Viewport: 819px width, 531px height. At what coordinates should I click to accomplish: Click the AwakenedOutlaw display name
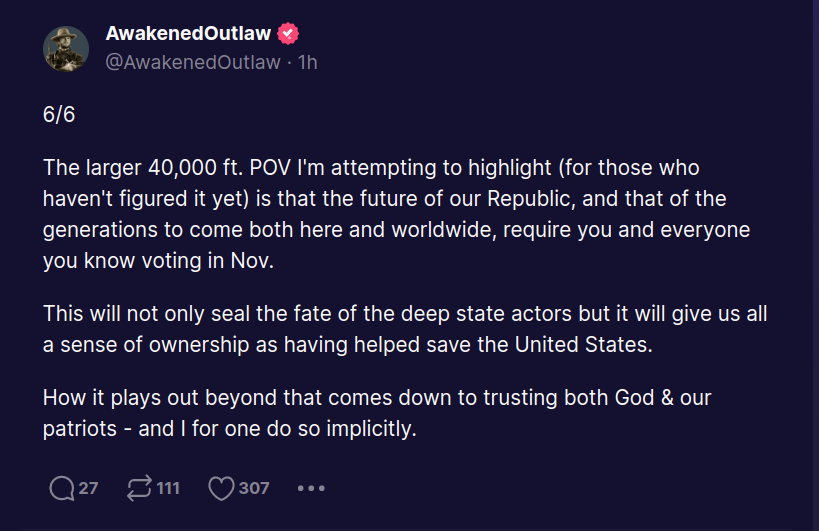coord(189,34)
